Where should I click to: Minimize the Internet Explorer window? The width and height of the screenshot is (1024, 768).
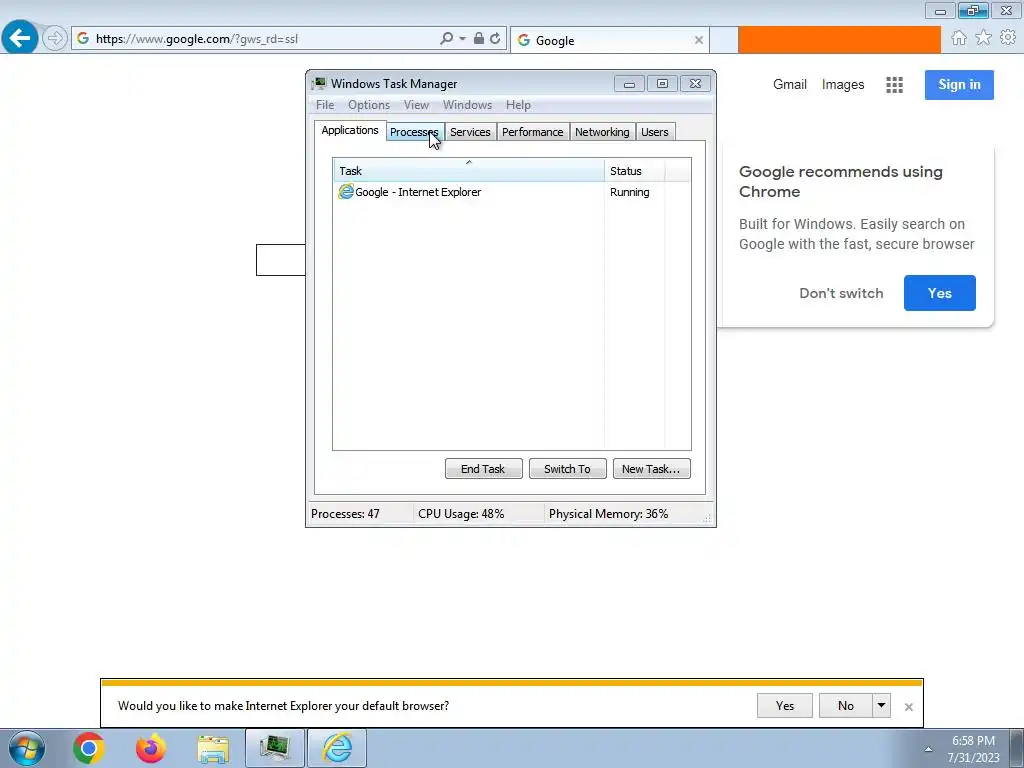coord(940,11)
